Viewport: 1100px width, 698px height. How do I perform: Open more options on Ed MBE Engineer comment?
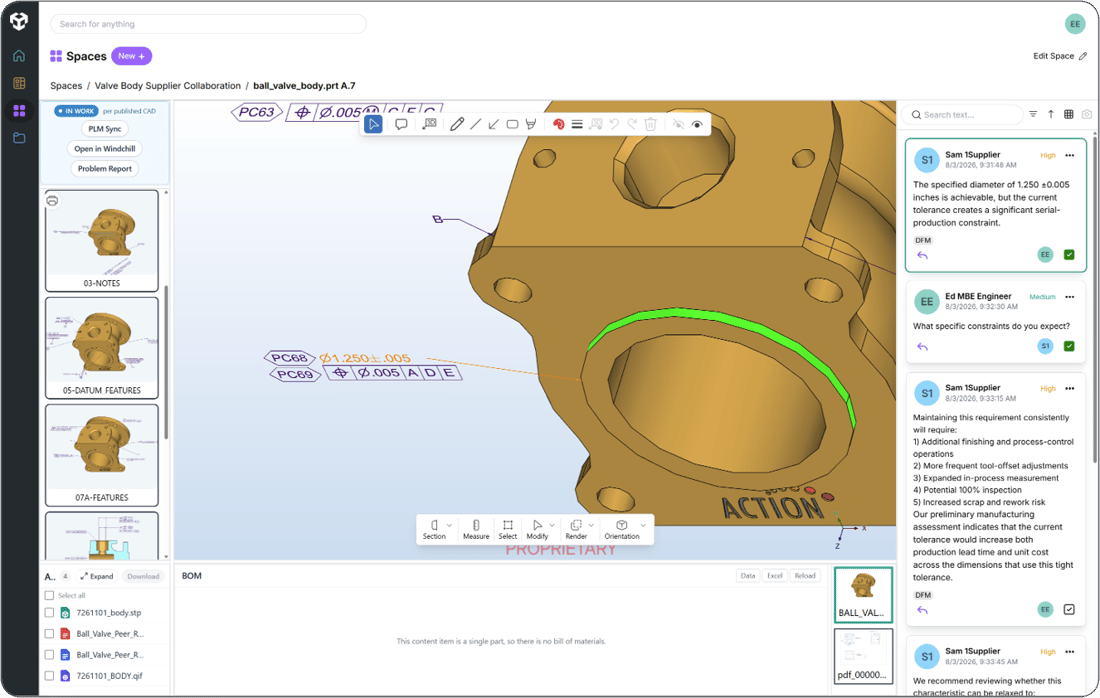[x=1070, y=297]
